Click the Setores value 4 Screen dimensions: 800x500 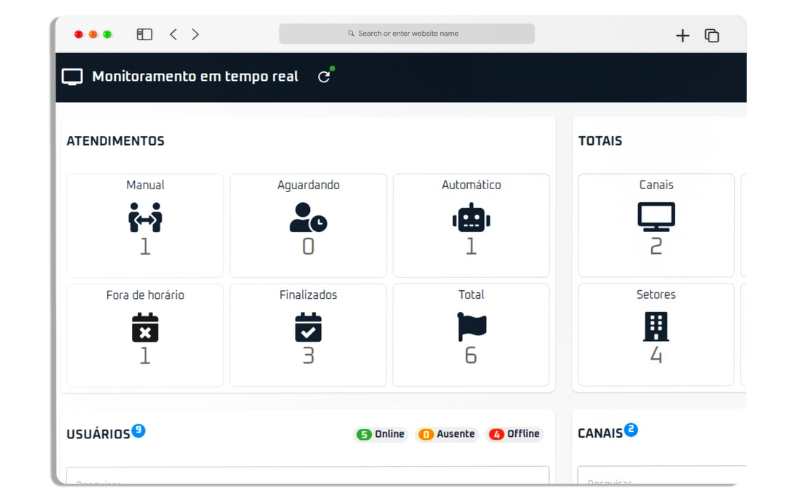pos(656,355)
